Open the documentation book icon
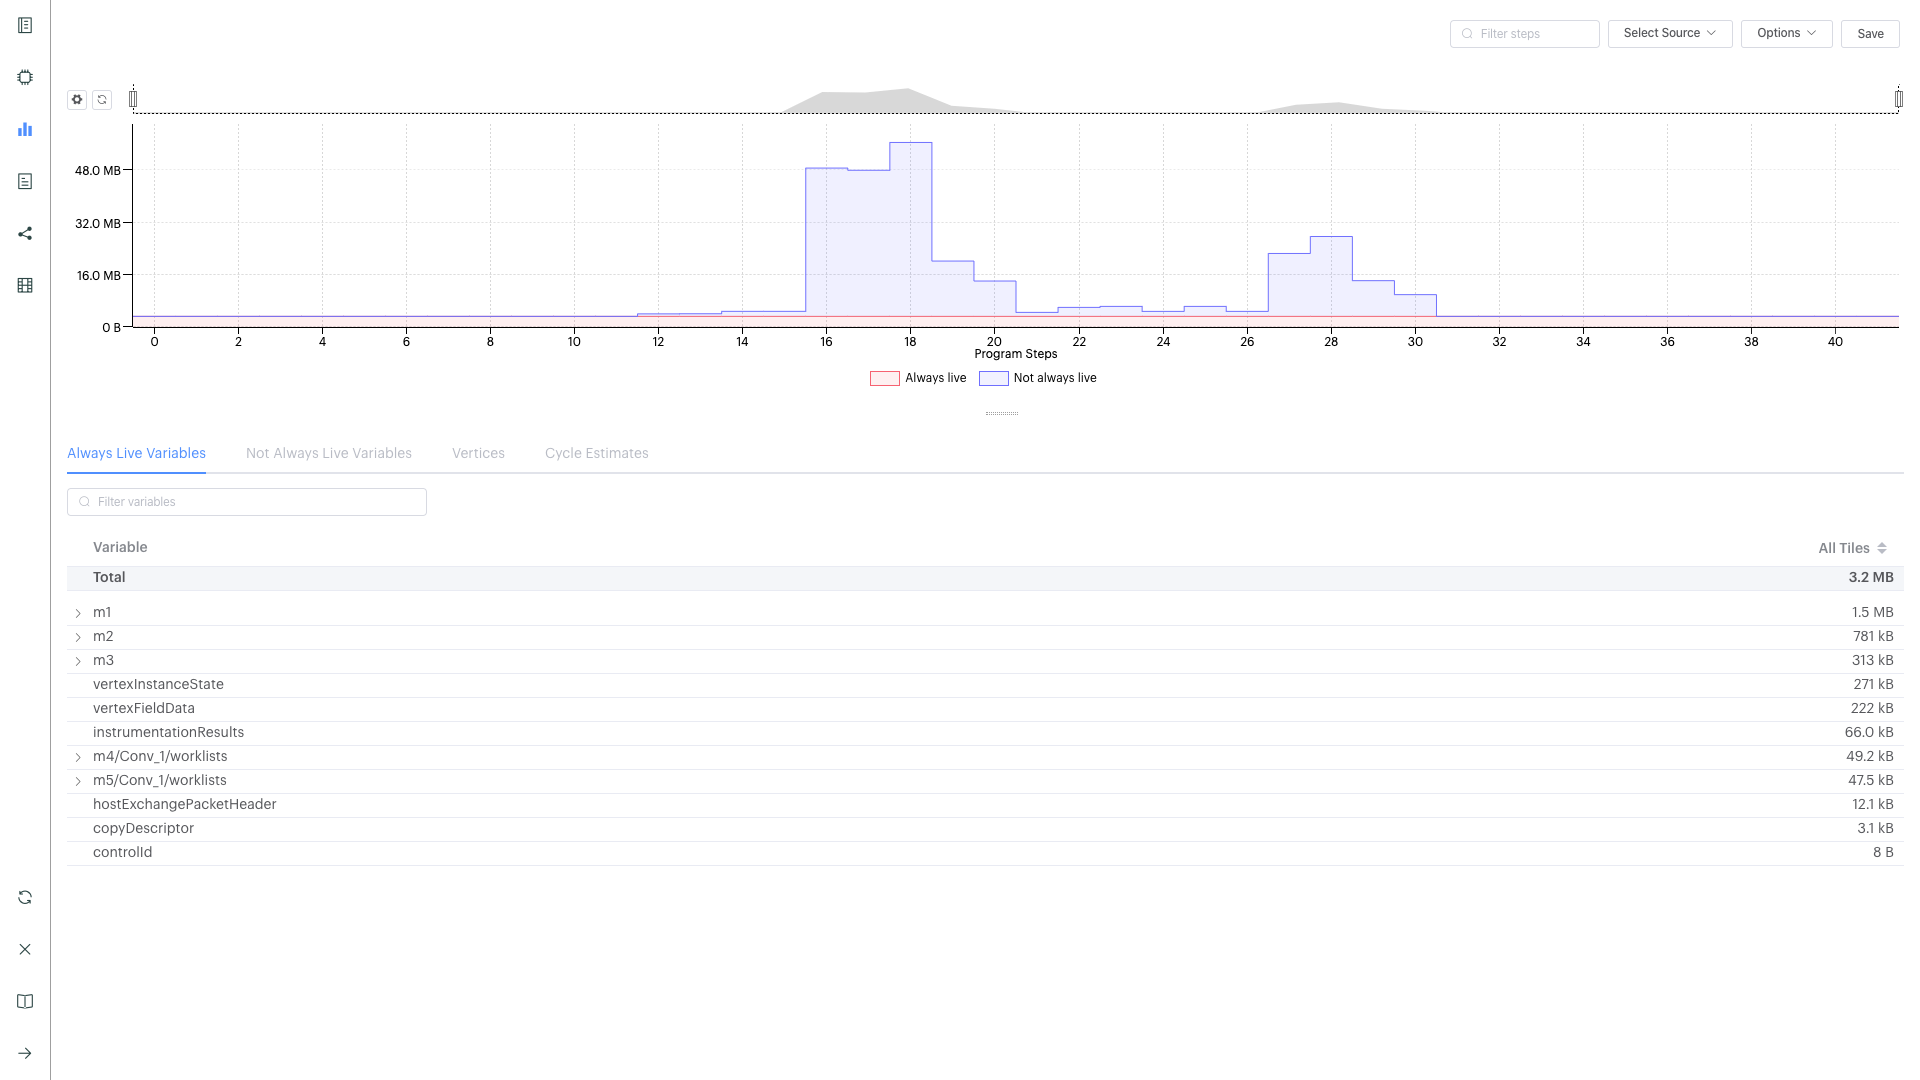The width and height of the screenshot is (1920, 1080). (25, 1001)
